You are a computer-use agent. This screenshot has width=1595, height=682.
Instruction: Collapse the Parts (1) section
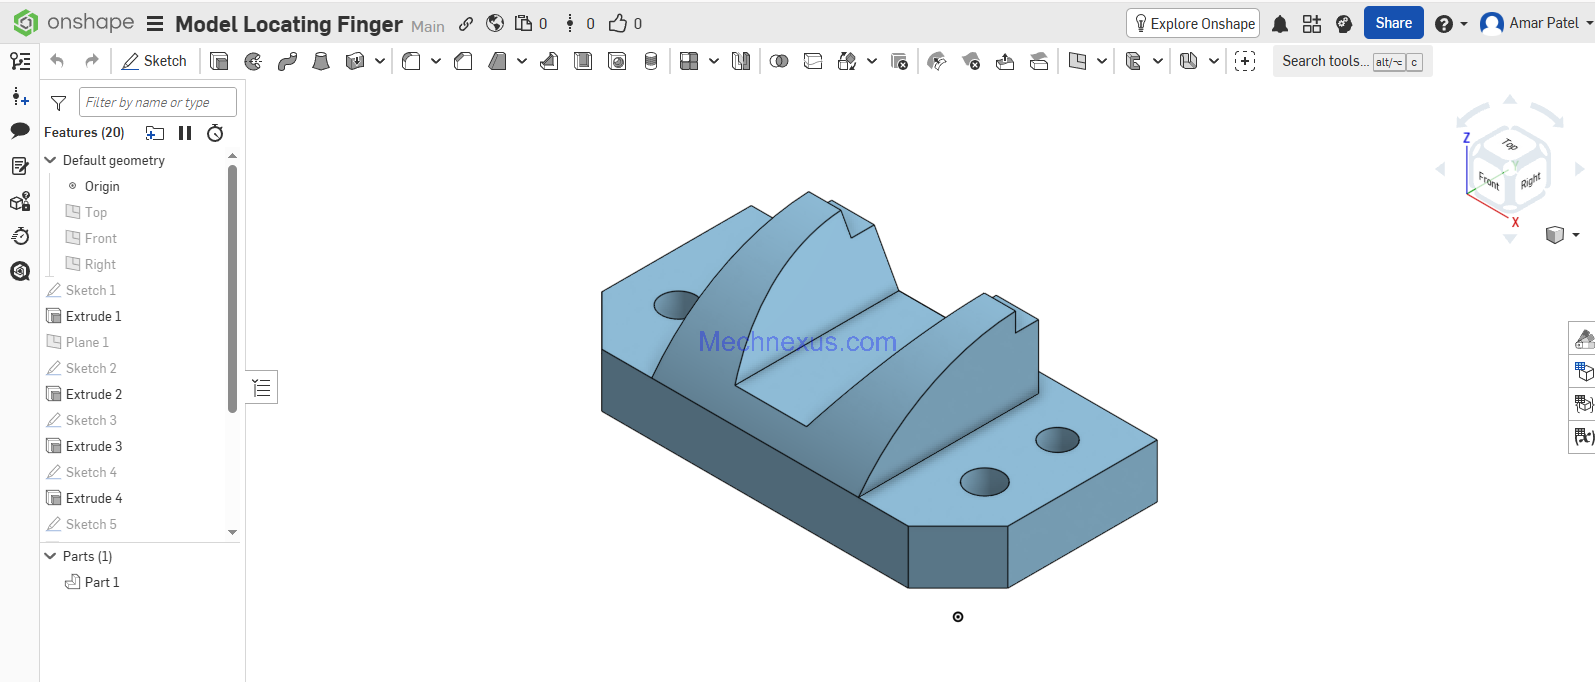(51, 556)
